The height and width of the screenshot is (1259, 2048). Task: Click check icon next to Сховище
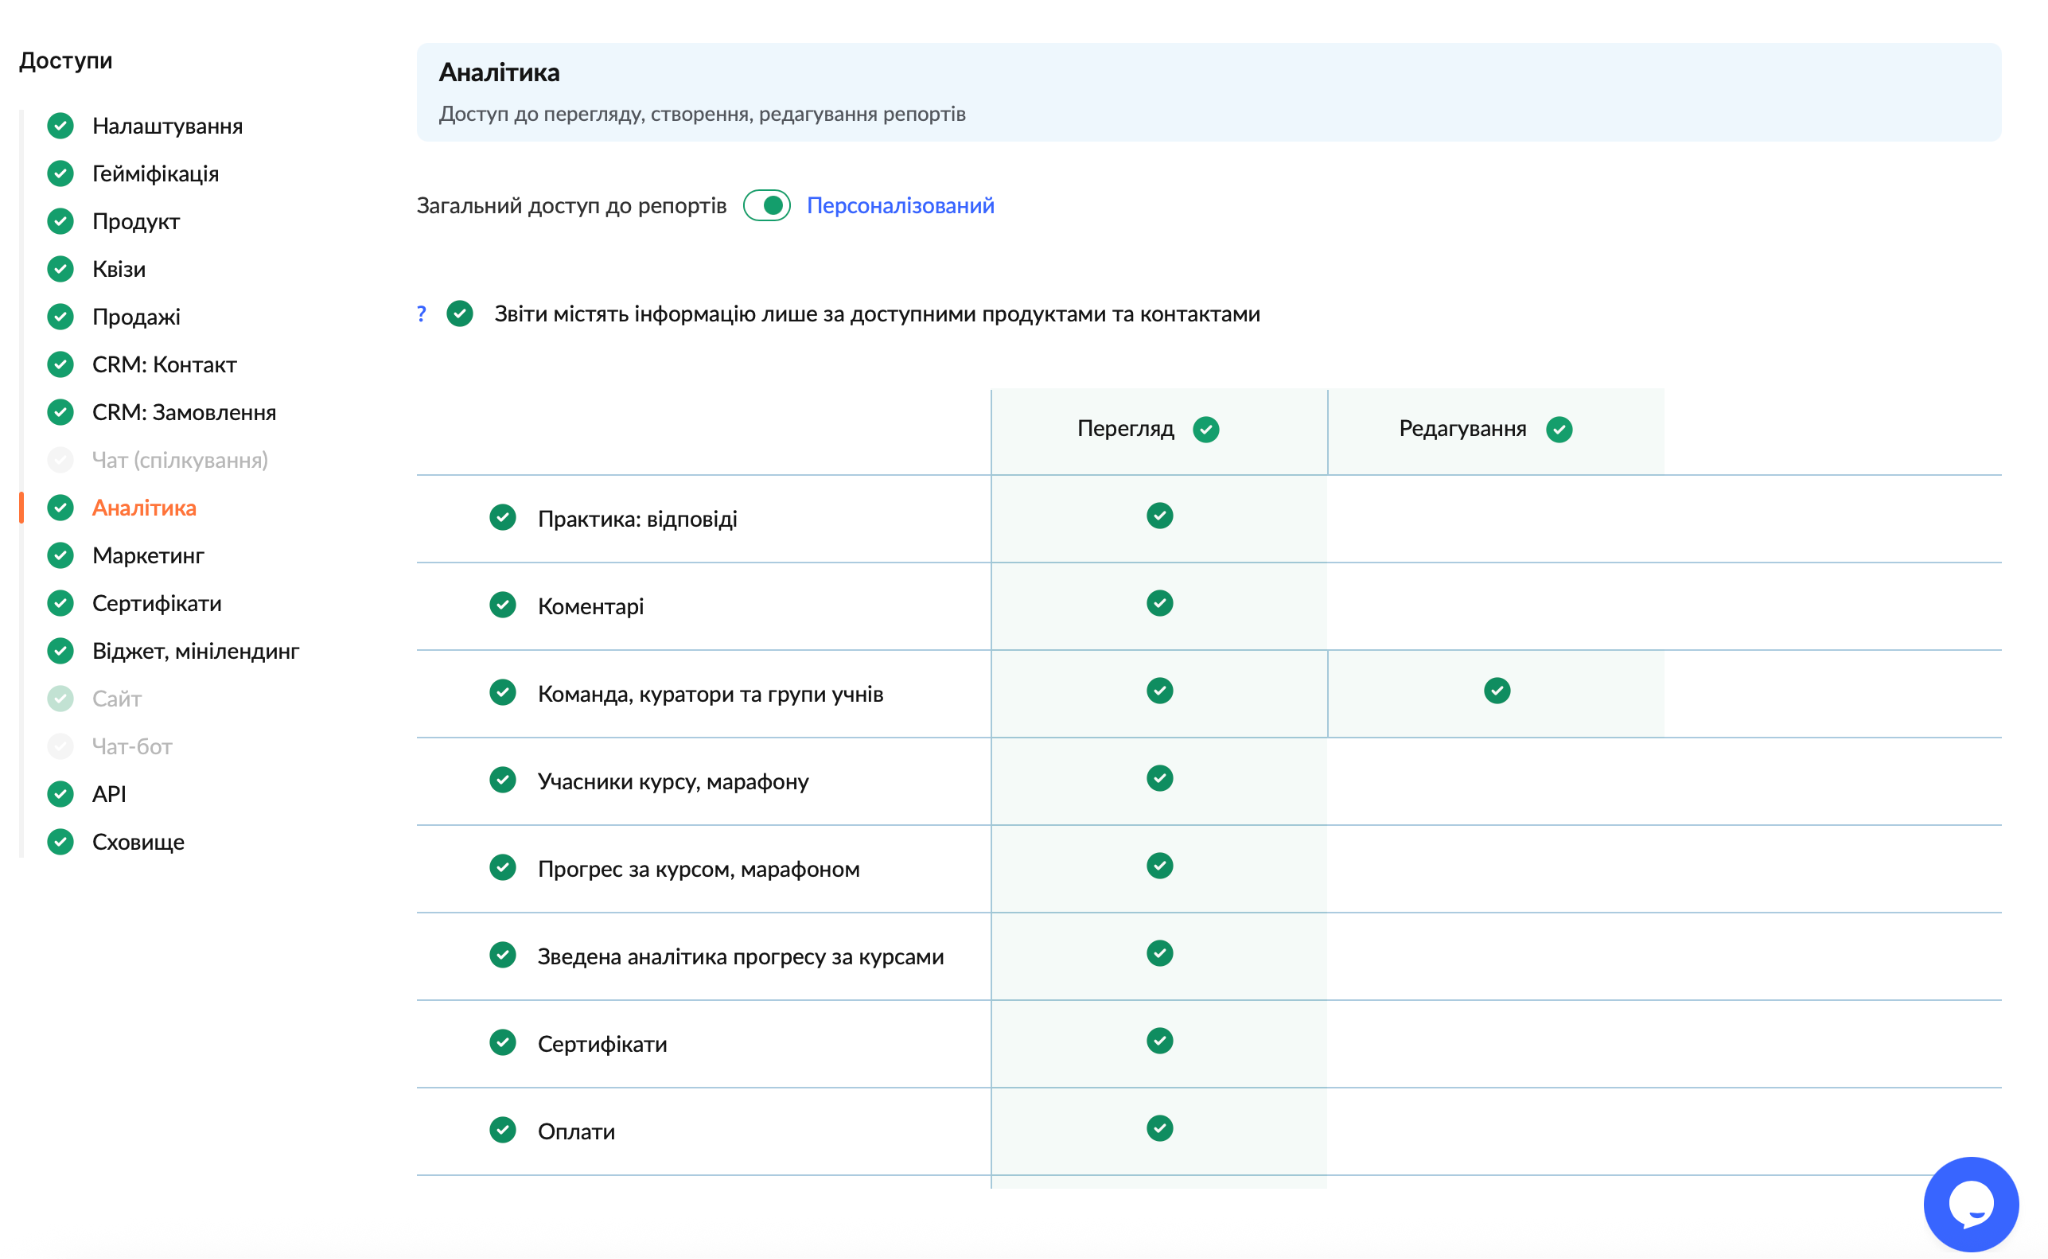(x=61, y=842)
